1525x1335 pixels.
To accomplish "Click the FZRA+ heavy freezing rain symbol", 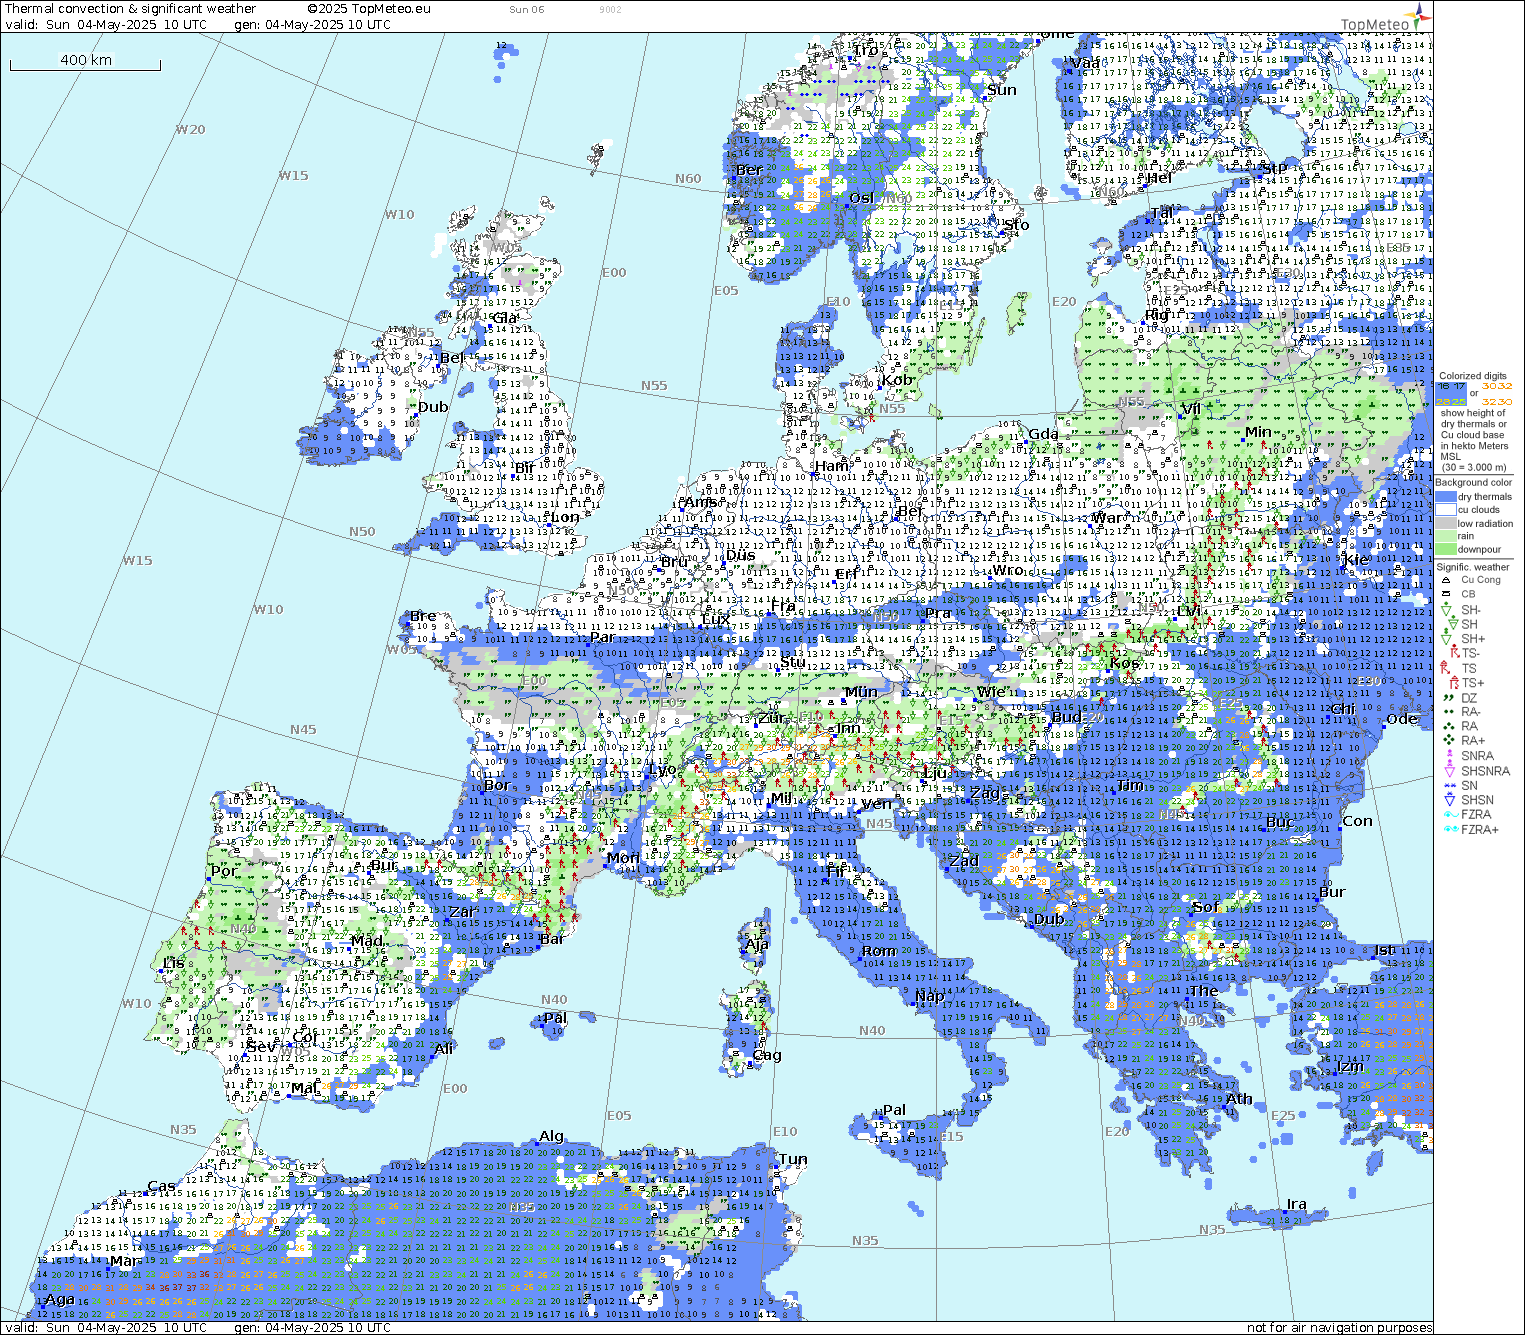I will point(1450,830).
